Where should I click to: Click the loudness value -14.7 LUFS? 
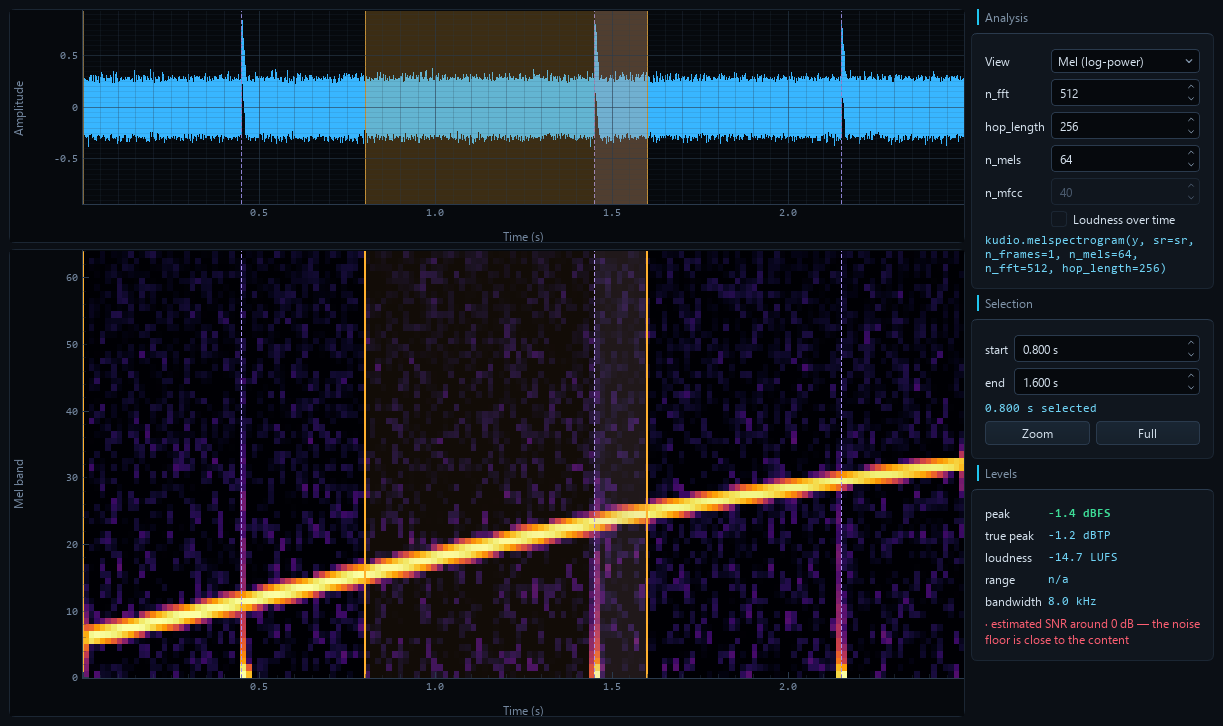[1084, 558]
